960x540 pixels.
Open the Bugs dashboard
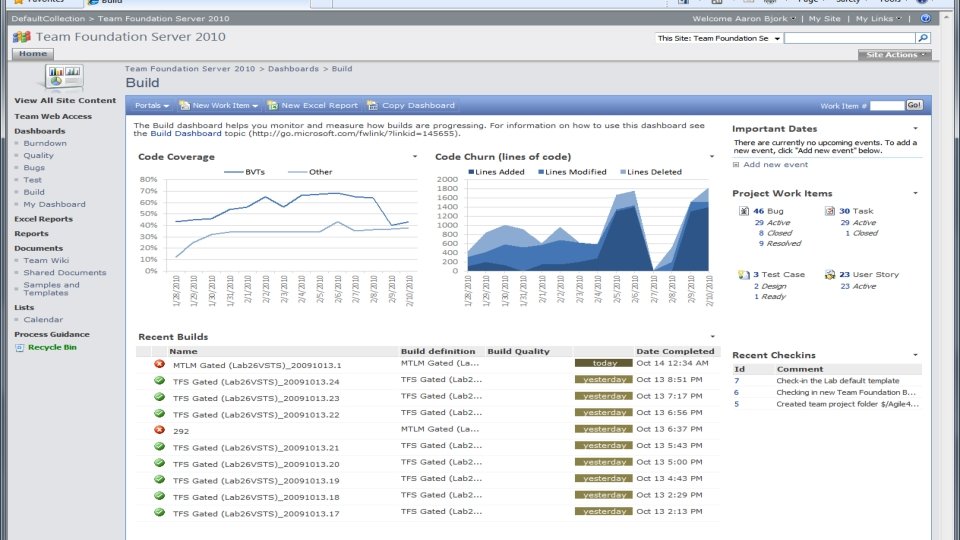coord(34,168)
